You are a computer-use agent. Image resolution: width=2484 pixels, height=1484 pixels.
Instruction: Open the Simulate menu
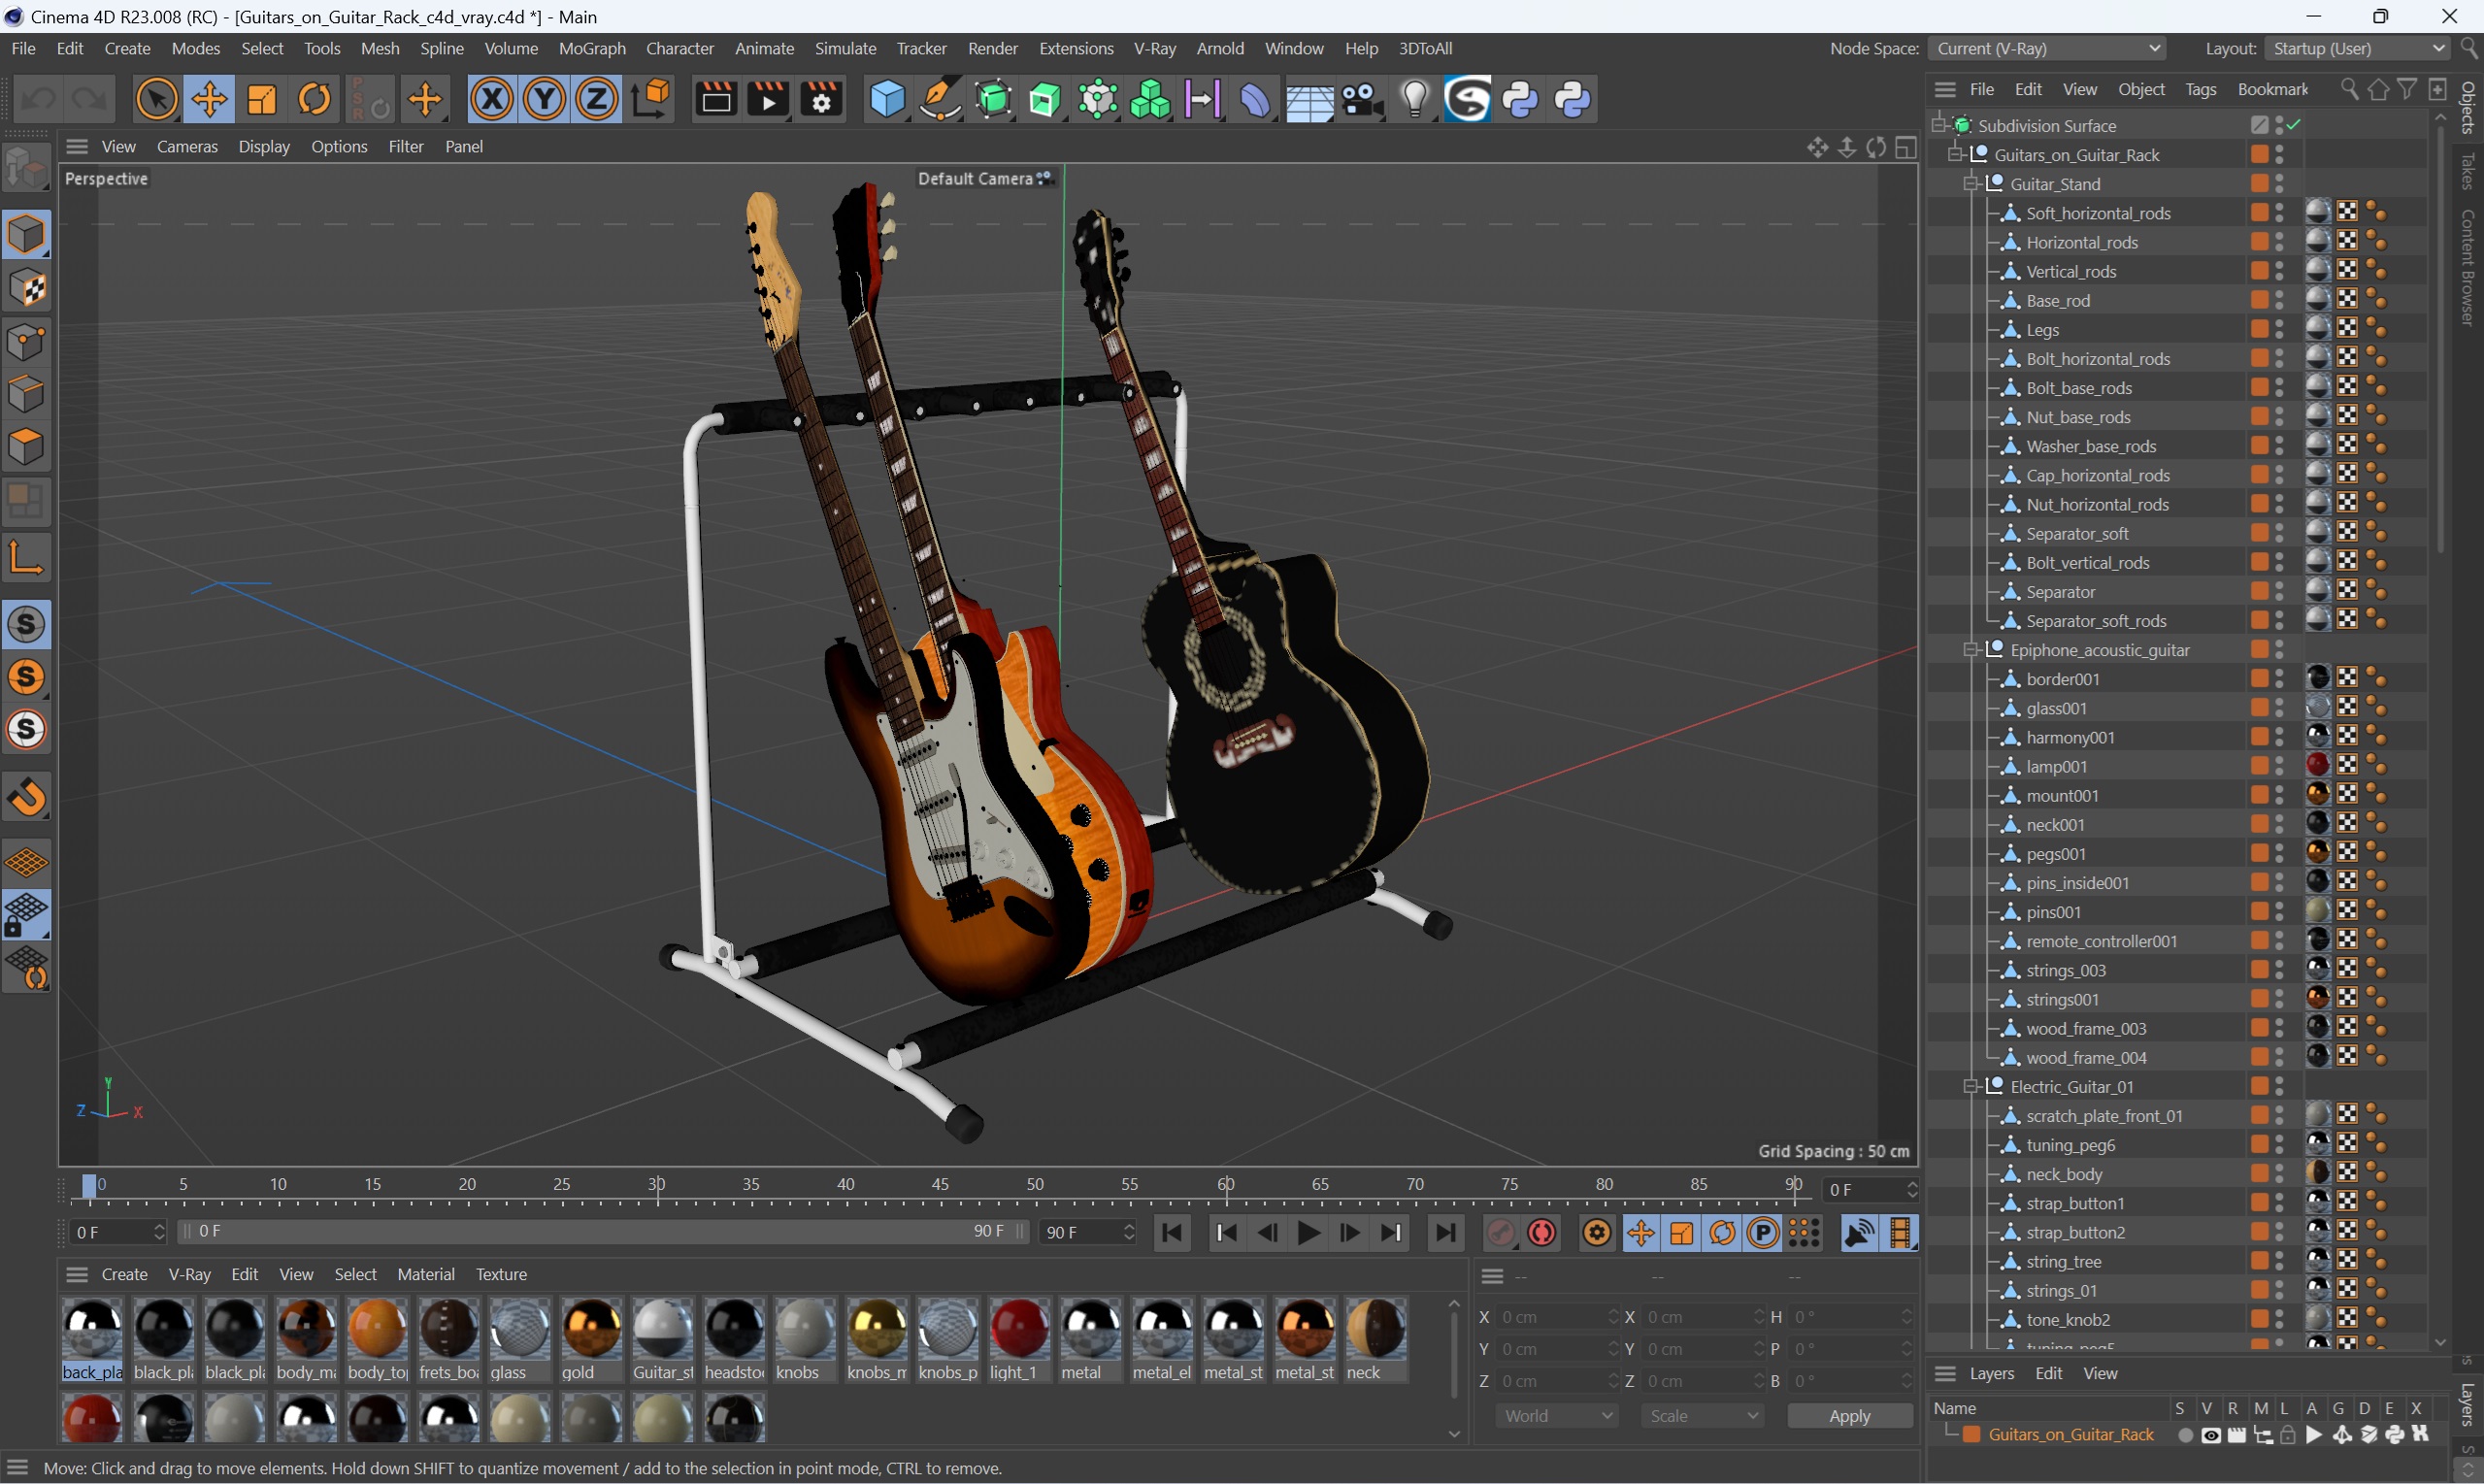pos(845,48)
